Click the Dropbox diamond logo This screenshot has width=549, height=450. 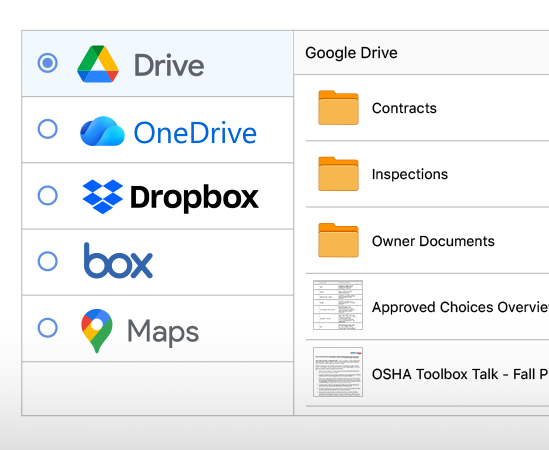(103, 196)
